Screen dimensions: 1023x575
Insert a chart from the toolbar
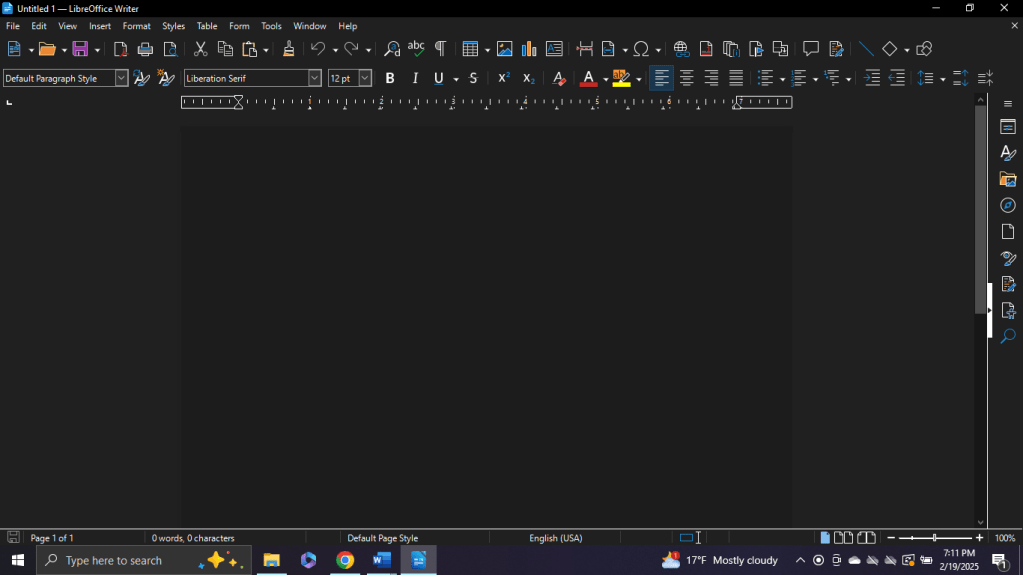pyautogui.click(x=529, y=49)
